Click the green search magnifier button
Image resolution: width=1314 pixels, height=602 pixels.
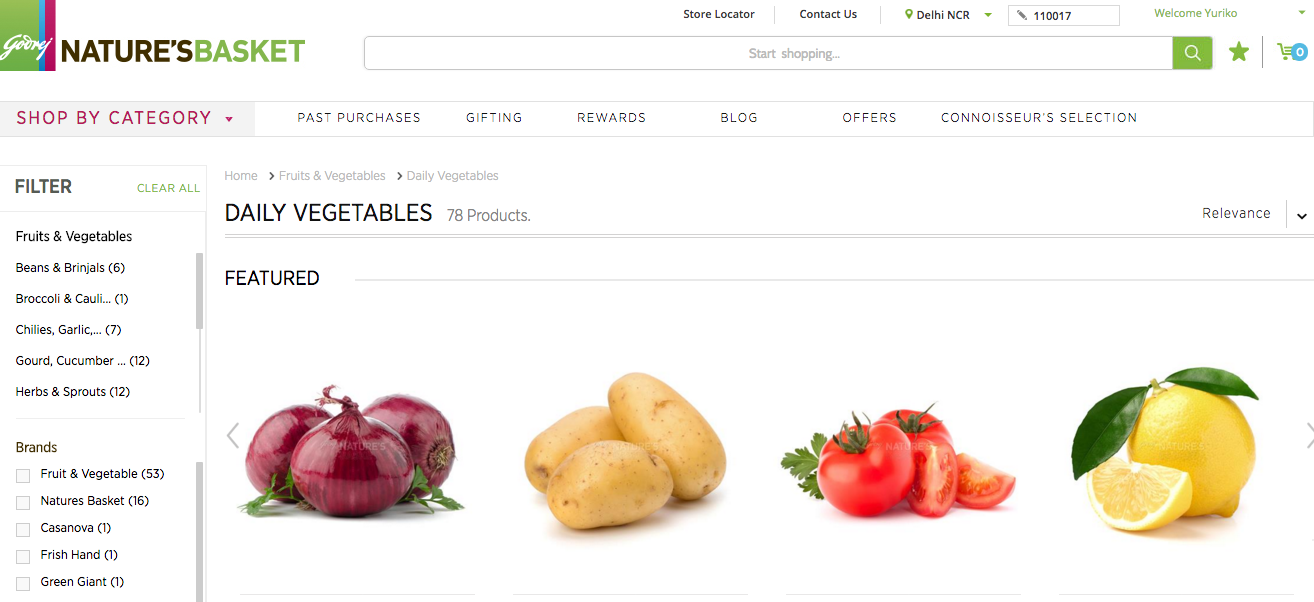pos(1192,53)
